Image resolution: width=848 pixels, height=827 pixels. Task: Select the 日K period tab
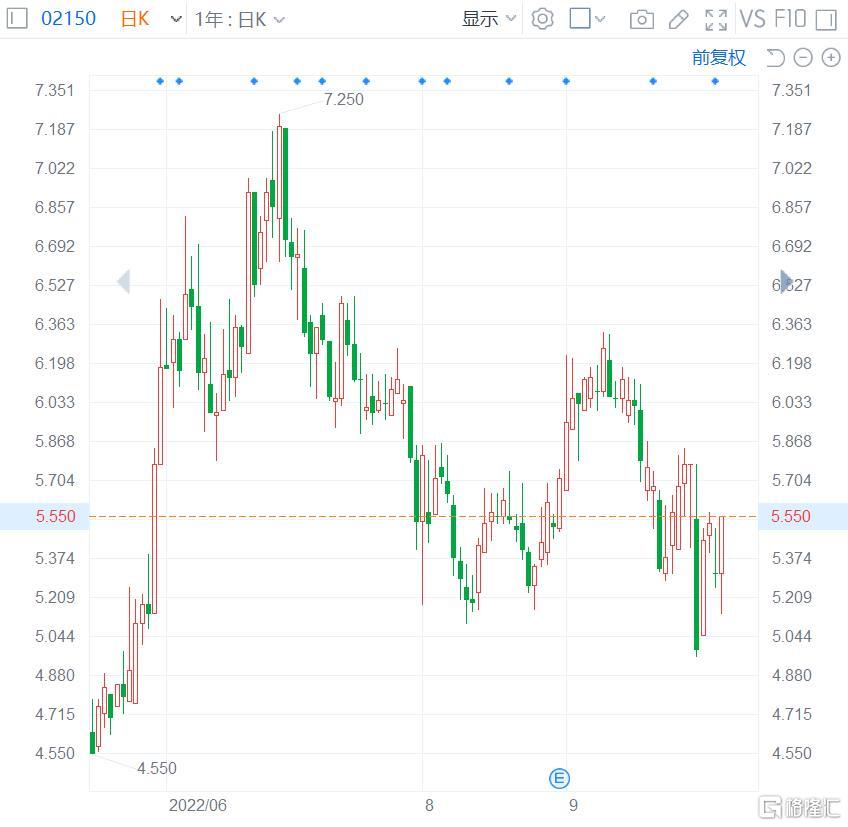coord(135,19)
